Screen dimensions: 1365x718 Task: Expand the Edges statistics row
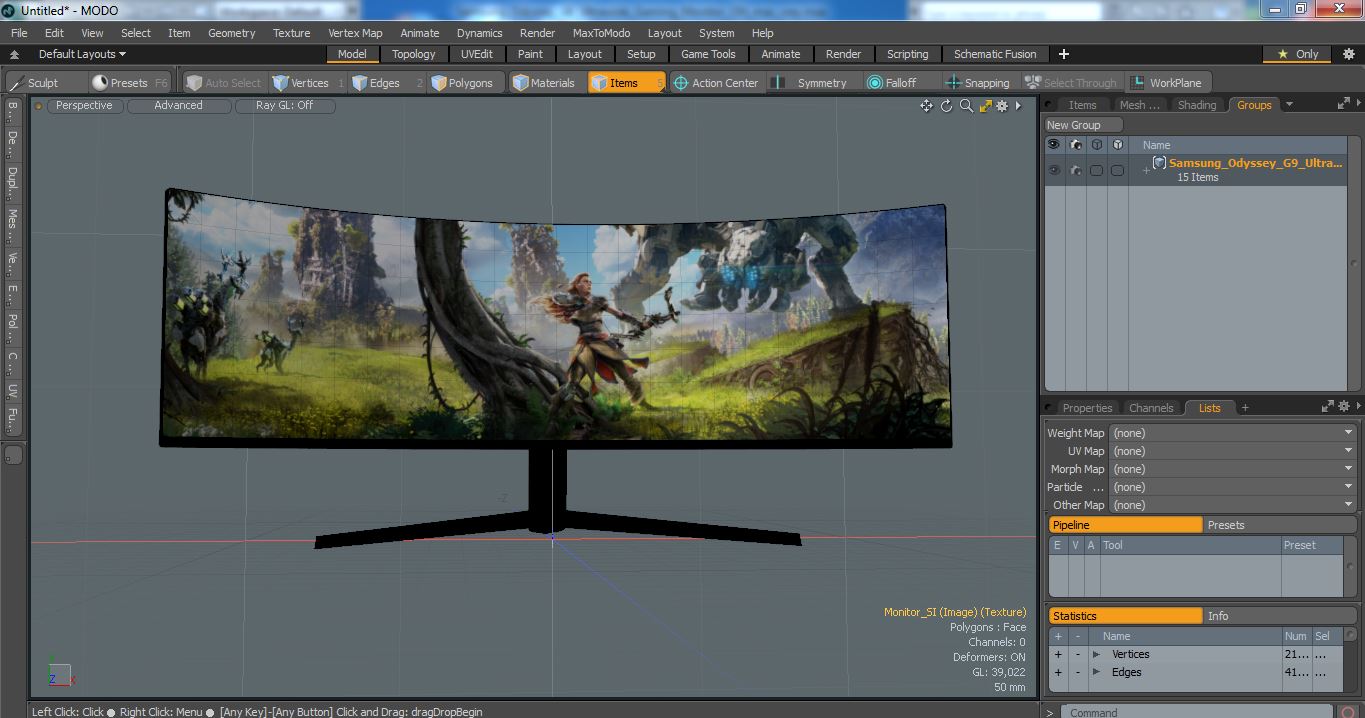pos(1096,672)
